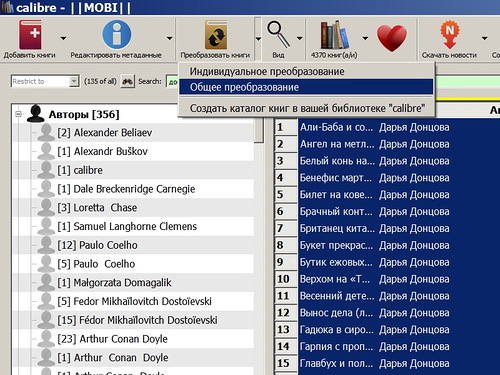Choose Общее преобразование menu item

pyautogui.click(x=306, y=87)
